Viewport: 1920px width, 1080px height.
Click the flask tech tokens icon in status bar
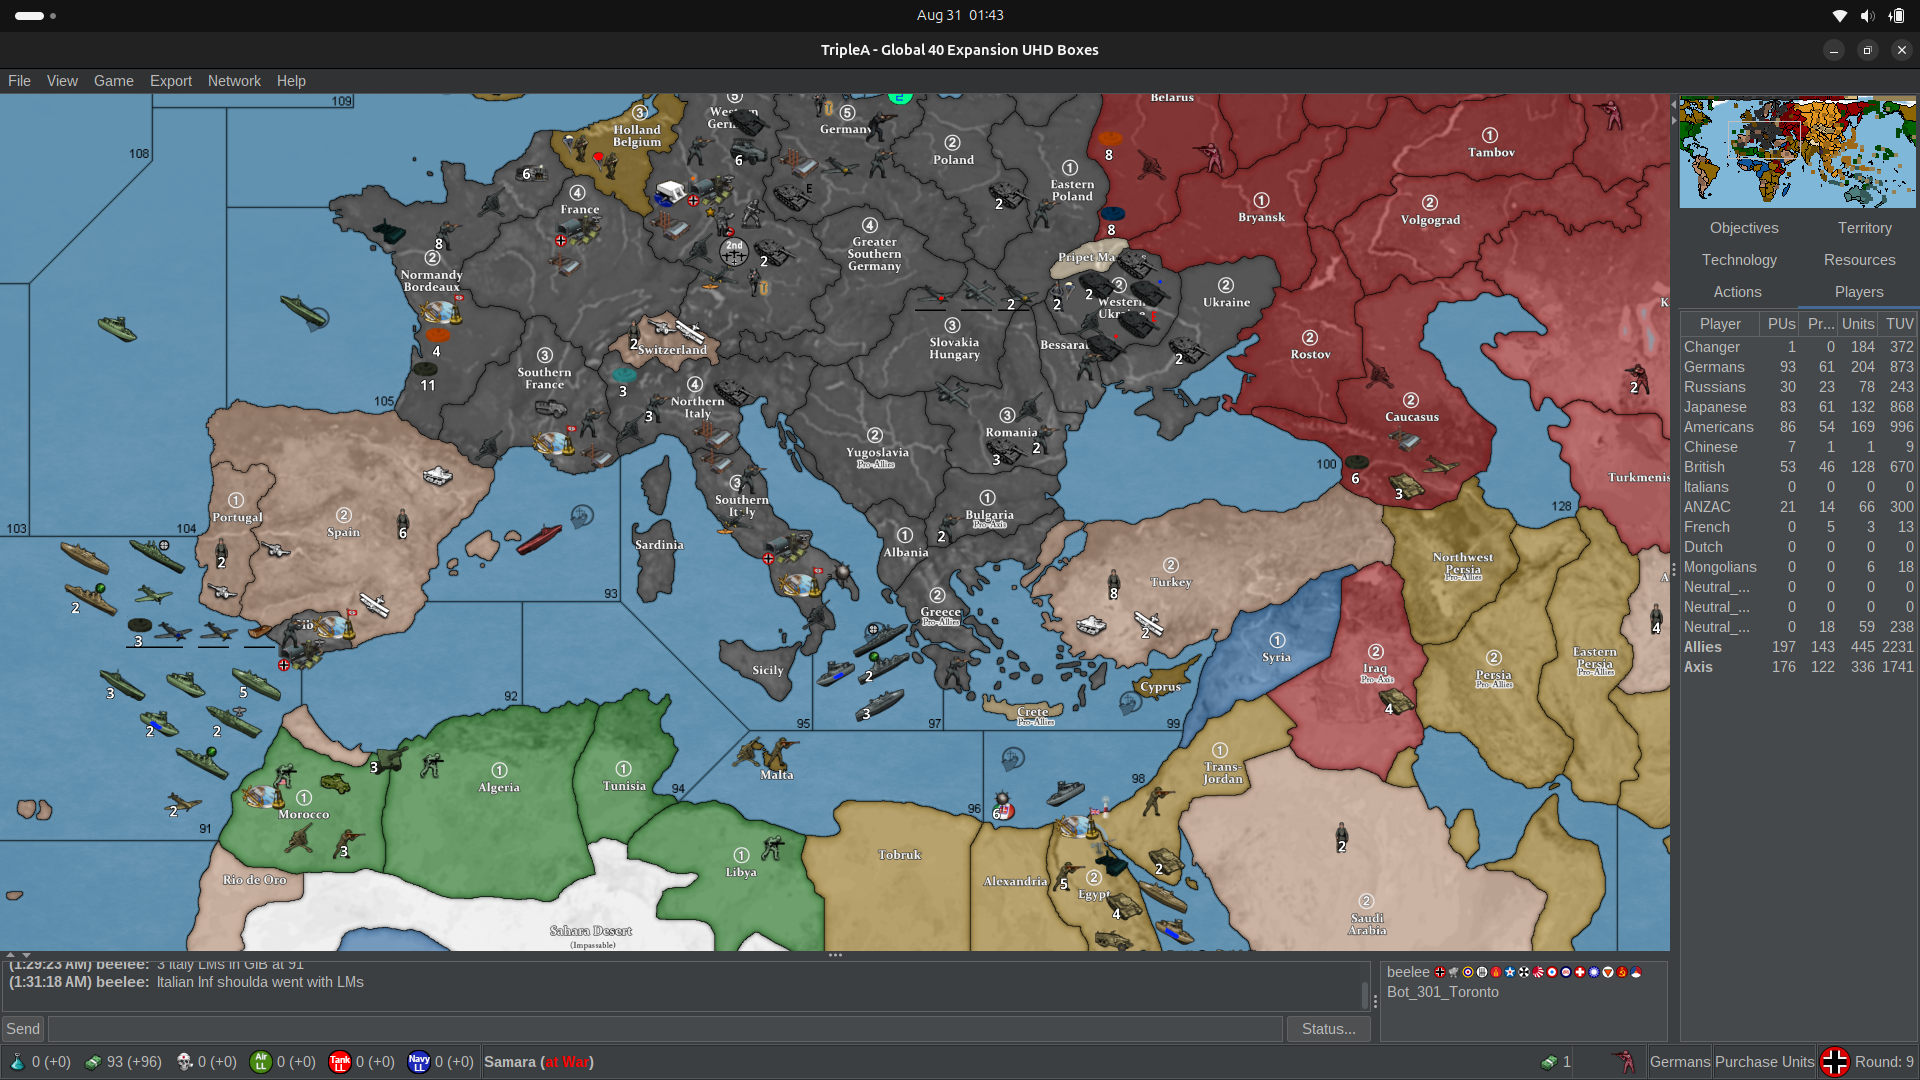17,1062
